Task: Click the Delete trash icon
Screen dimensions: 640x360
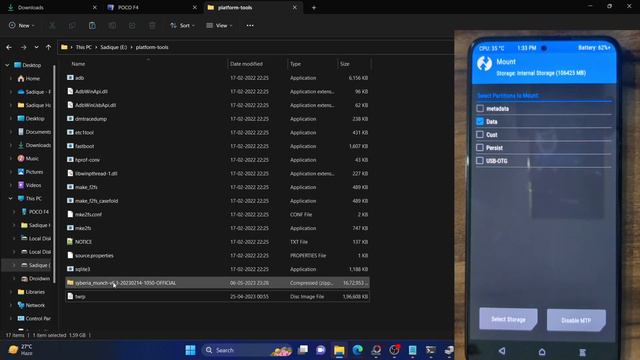Action: 152,26
